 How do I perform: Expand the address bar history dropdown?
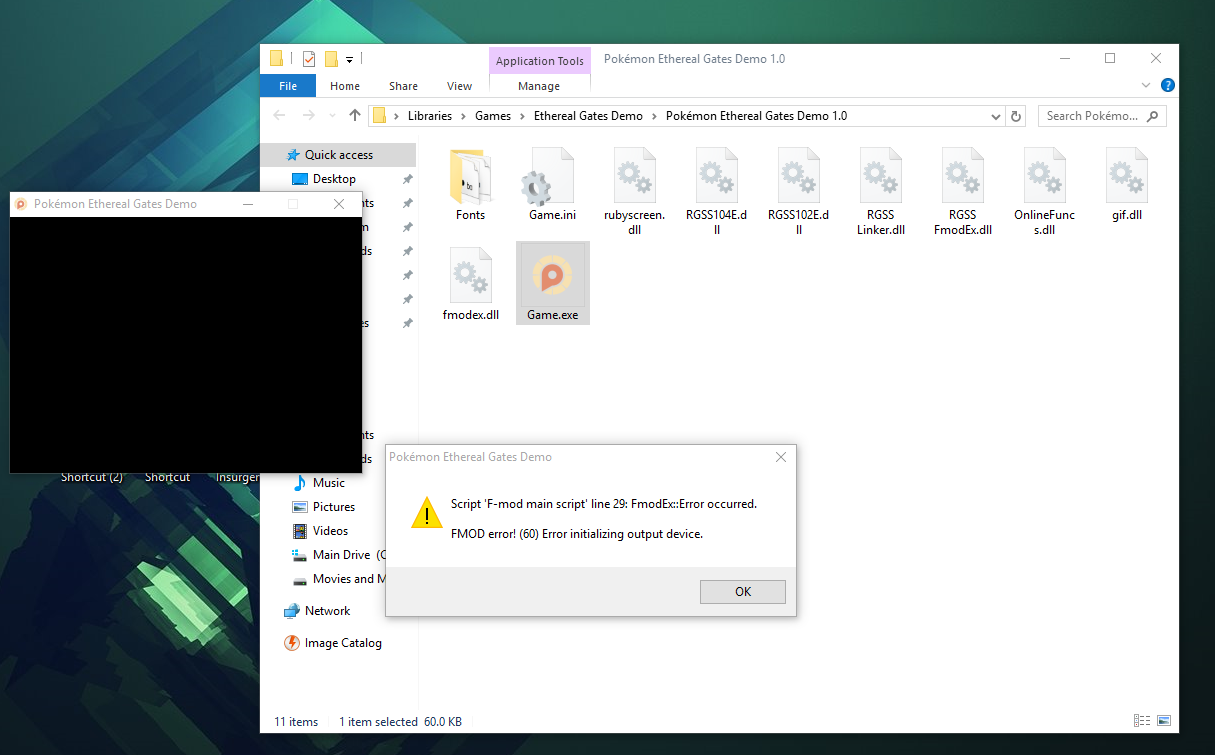coord(995,116)
